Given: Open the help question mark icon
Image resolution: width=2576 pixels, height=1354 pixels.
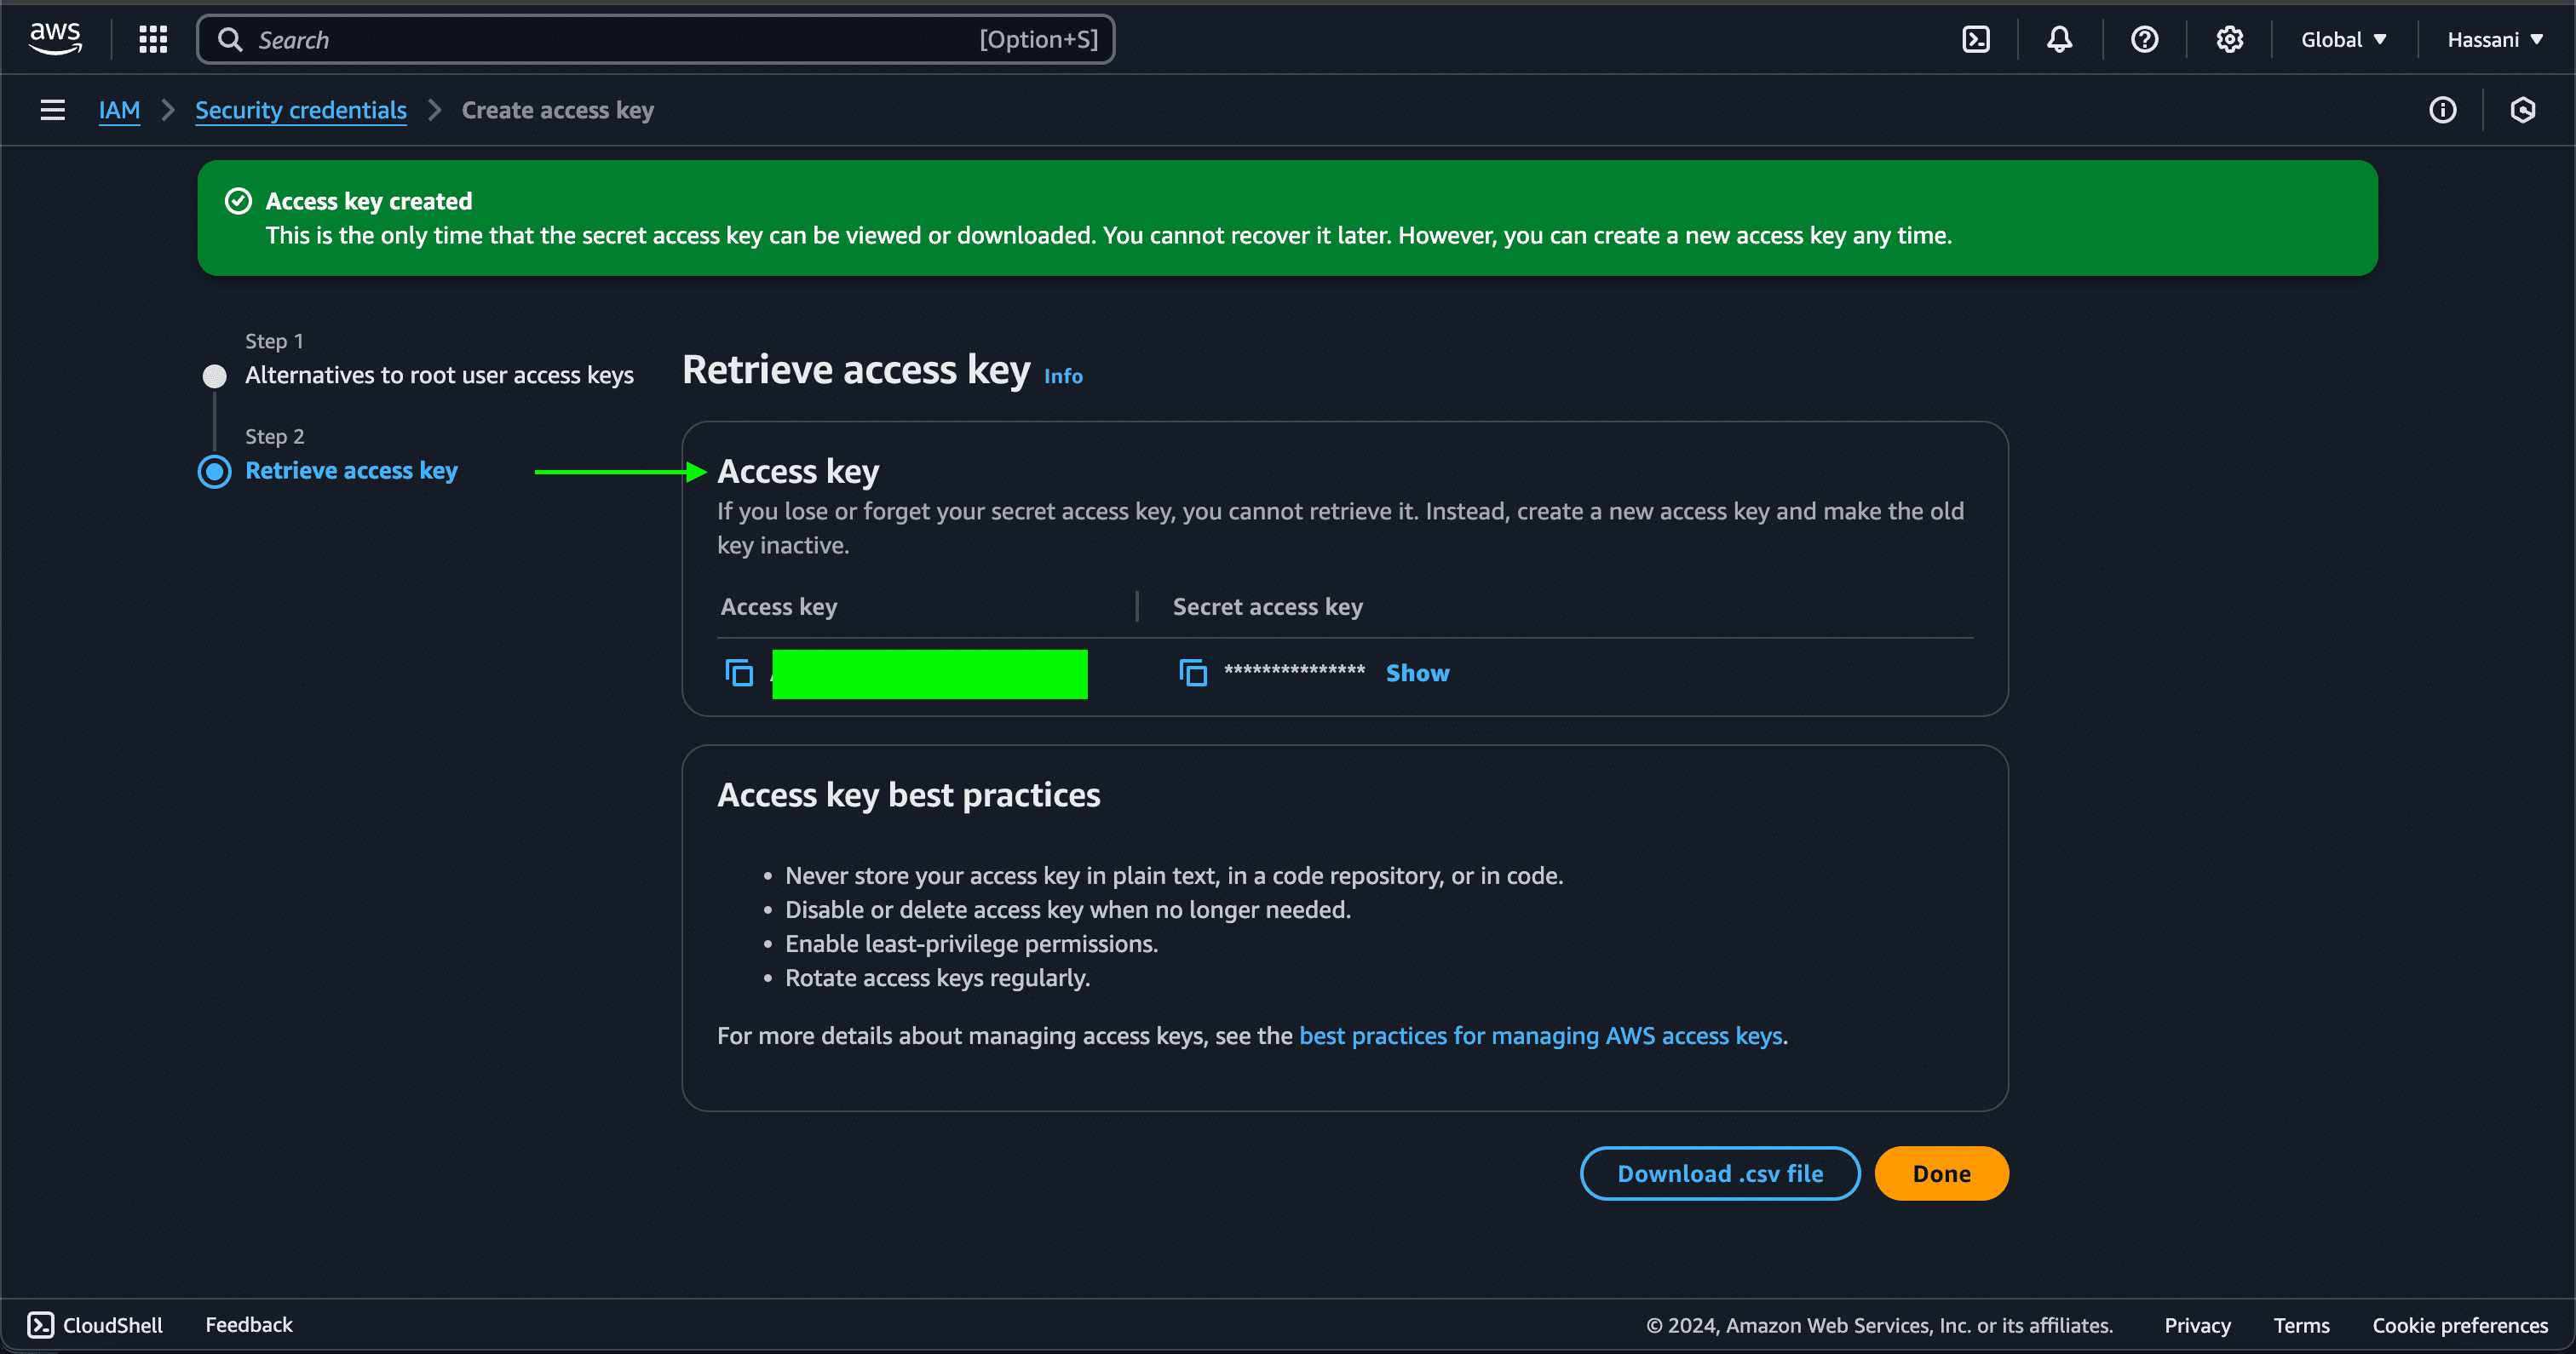Looking at the screenshot, I should tap(2144, 39).
